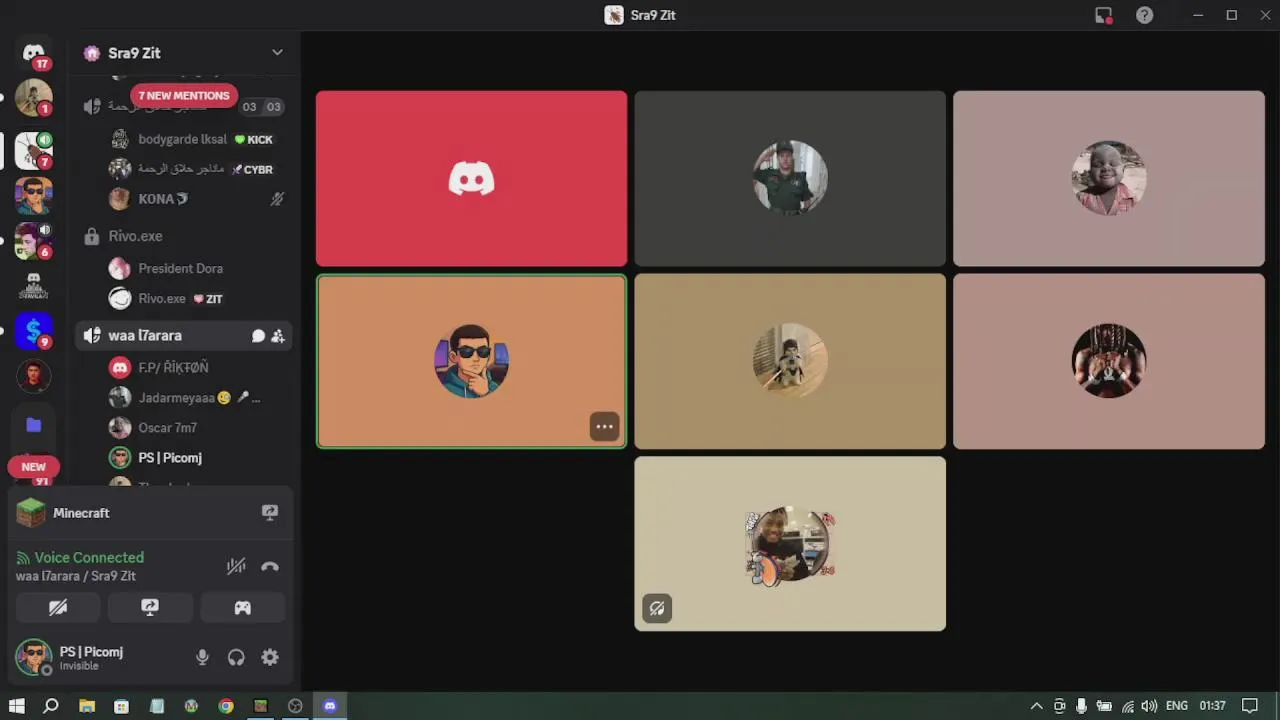The height and width of the screenshot is (720, 1280).
Task: Open Windows taskbar search
Action: tap(51, 706)
